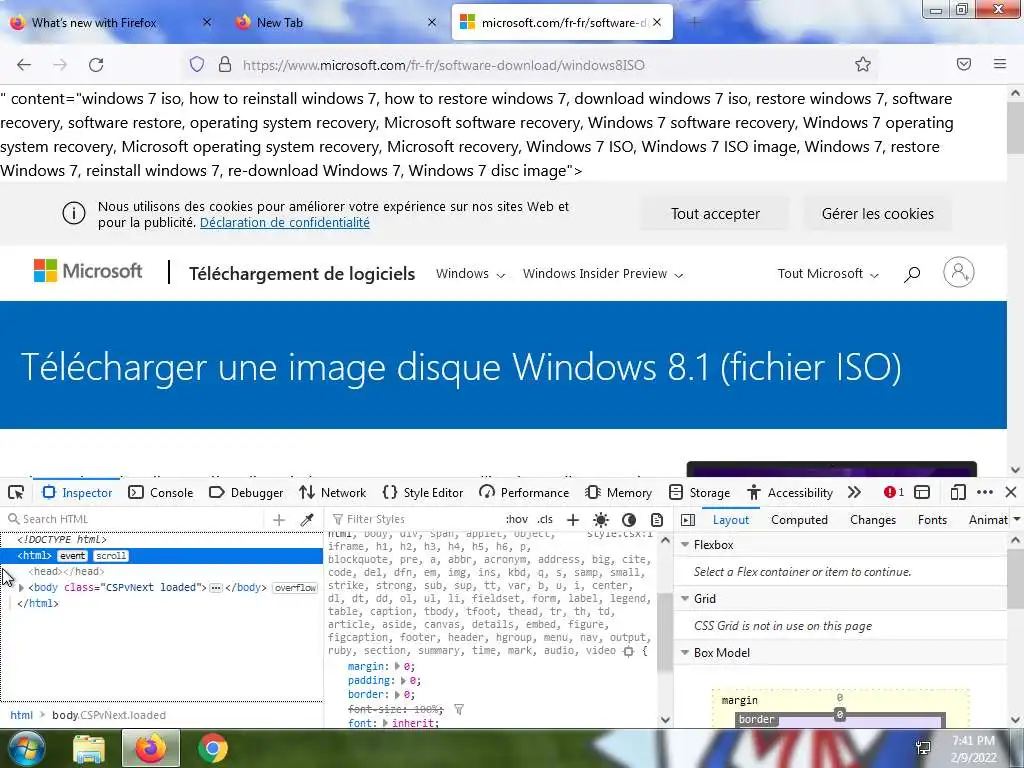
Task: Click filter icon beside overridden font-size
Action: (x=459, y=709)
